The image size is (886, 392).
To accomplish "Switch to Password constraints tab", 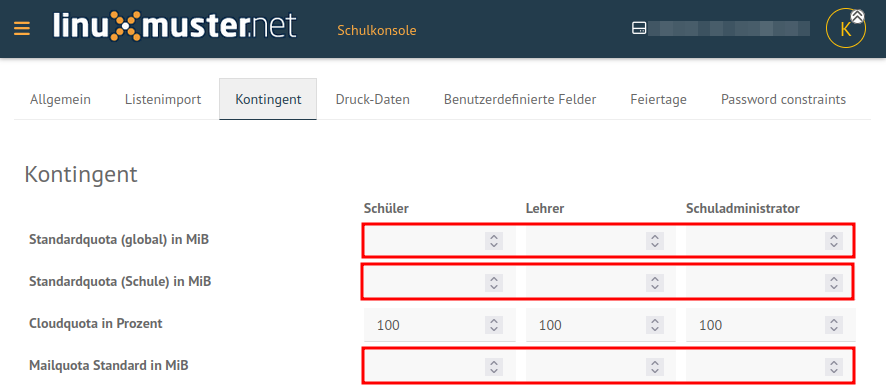I will (x=783, y=99).
